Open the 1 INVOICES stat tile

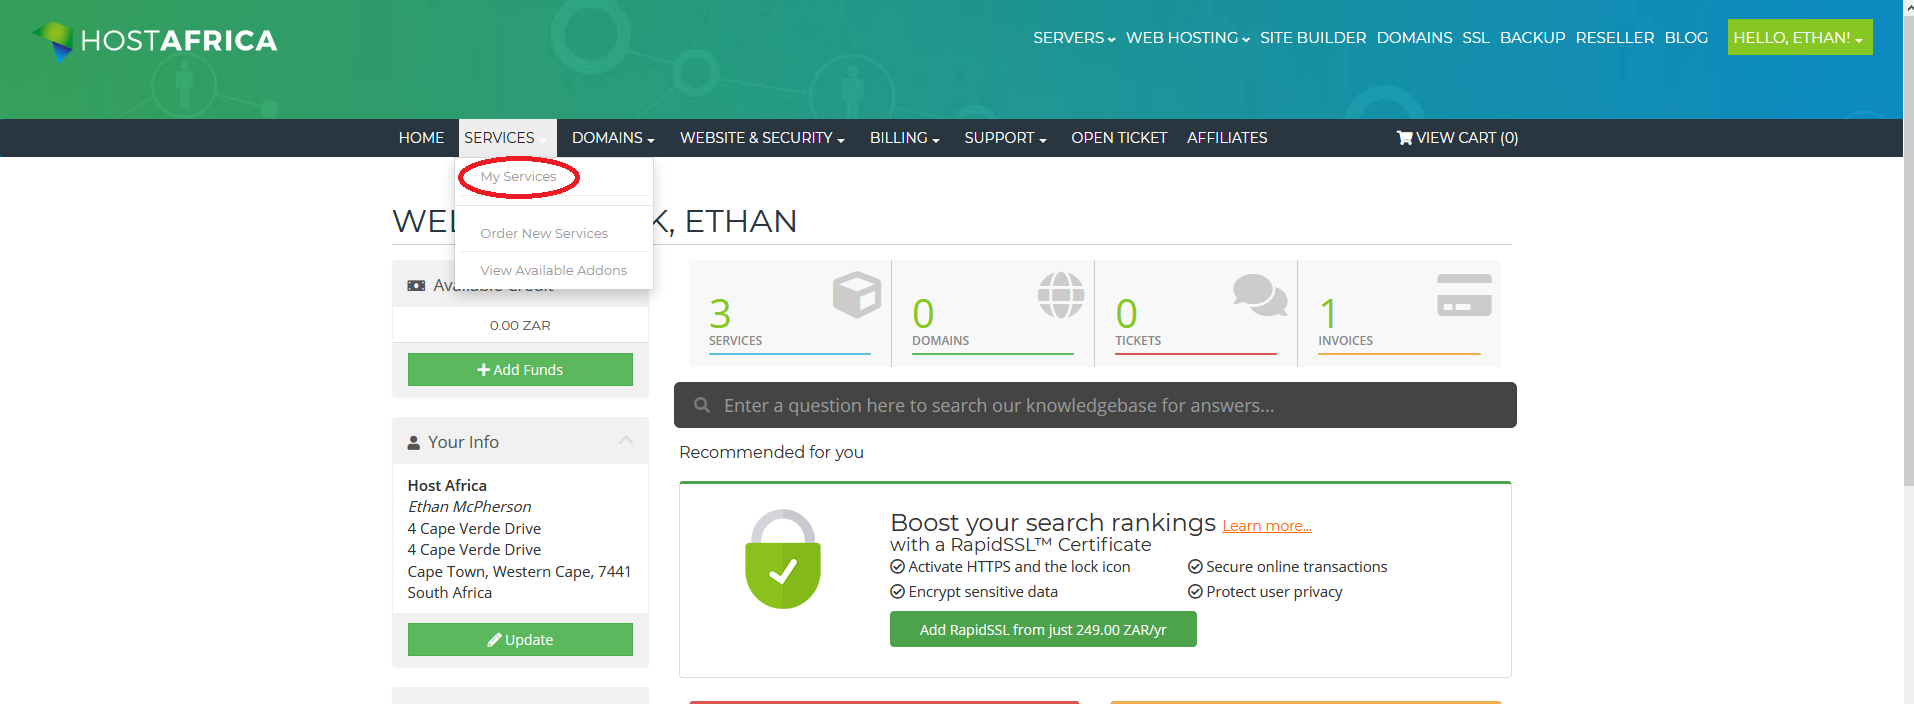(1399, 313)
